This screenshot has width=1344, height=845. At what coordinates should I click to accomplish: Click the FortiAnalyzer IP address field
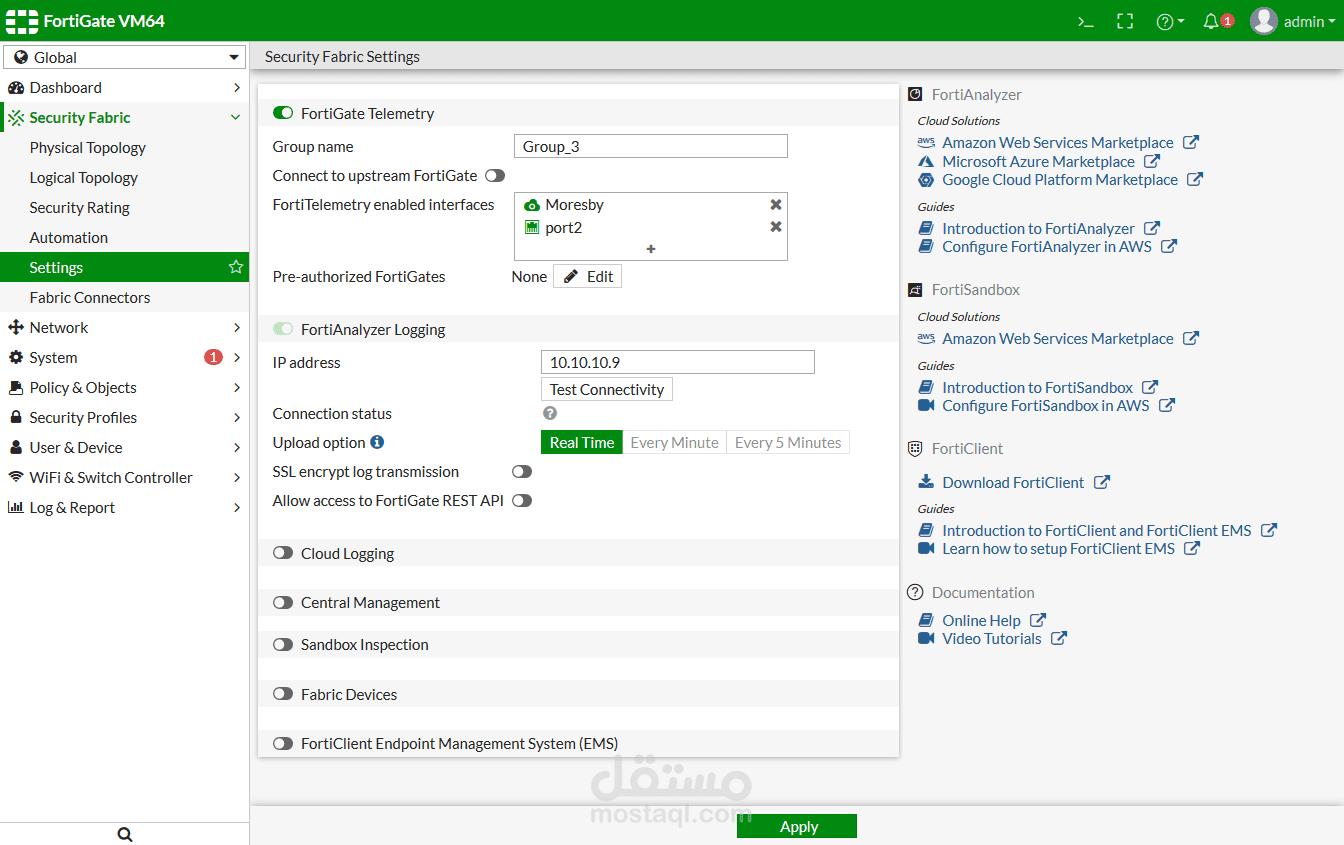[x=678, y=361]
